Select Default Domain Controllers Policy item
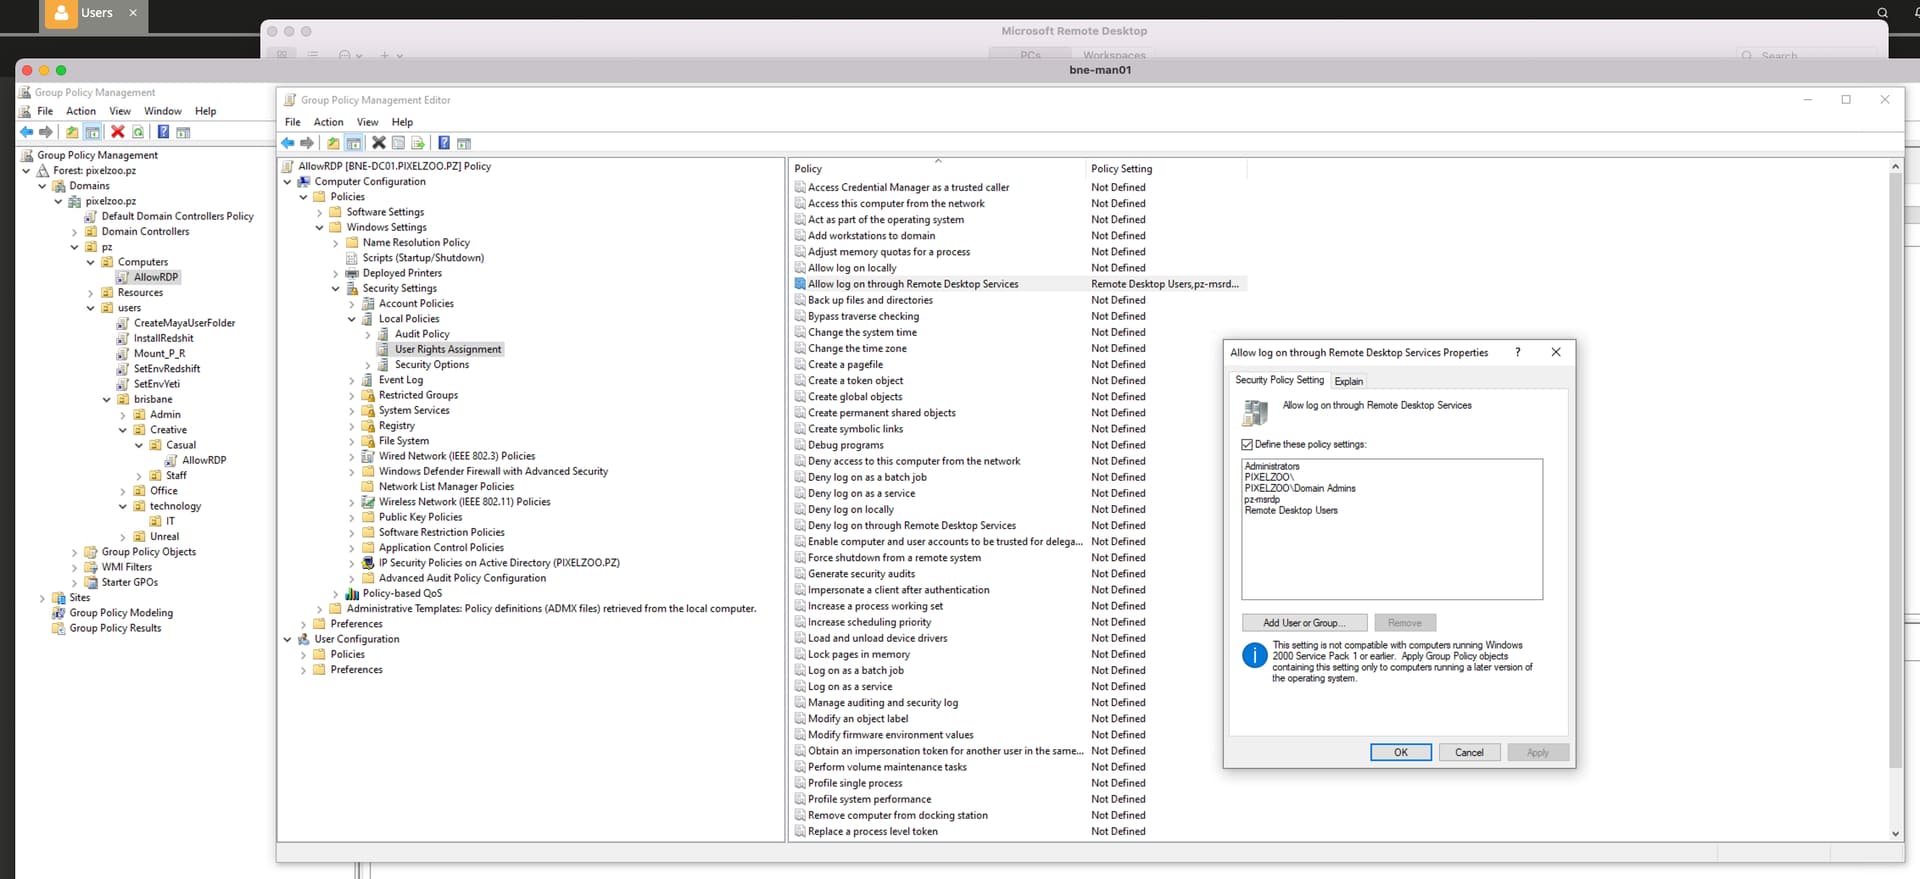The width and height of the screenshot is (1920, 879). point(177,216)
